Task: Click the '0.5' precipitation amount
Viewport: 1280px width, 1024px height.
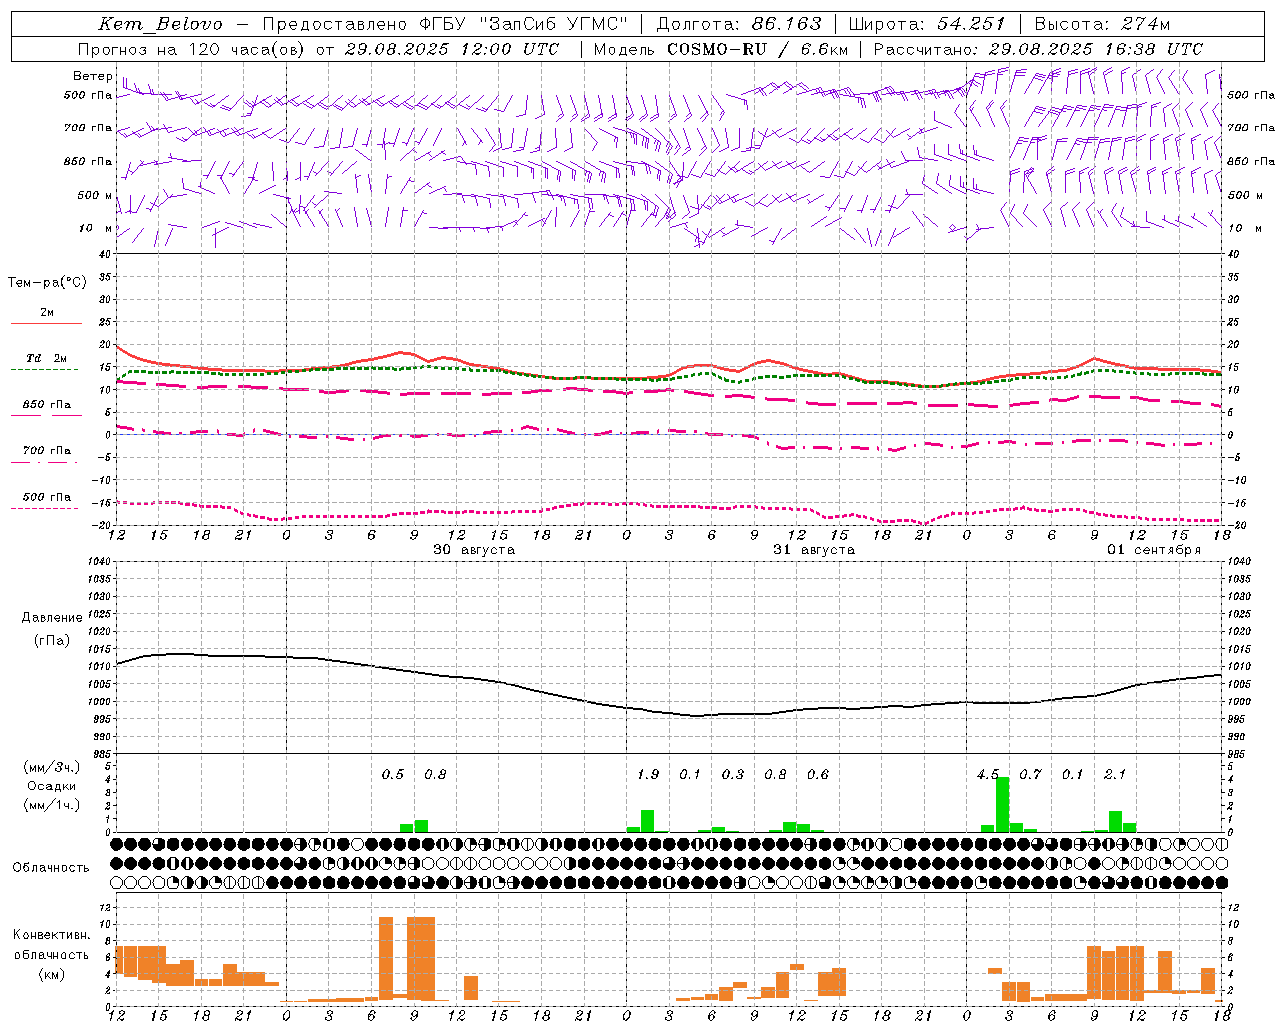Action: [393, 774]
